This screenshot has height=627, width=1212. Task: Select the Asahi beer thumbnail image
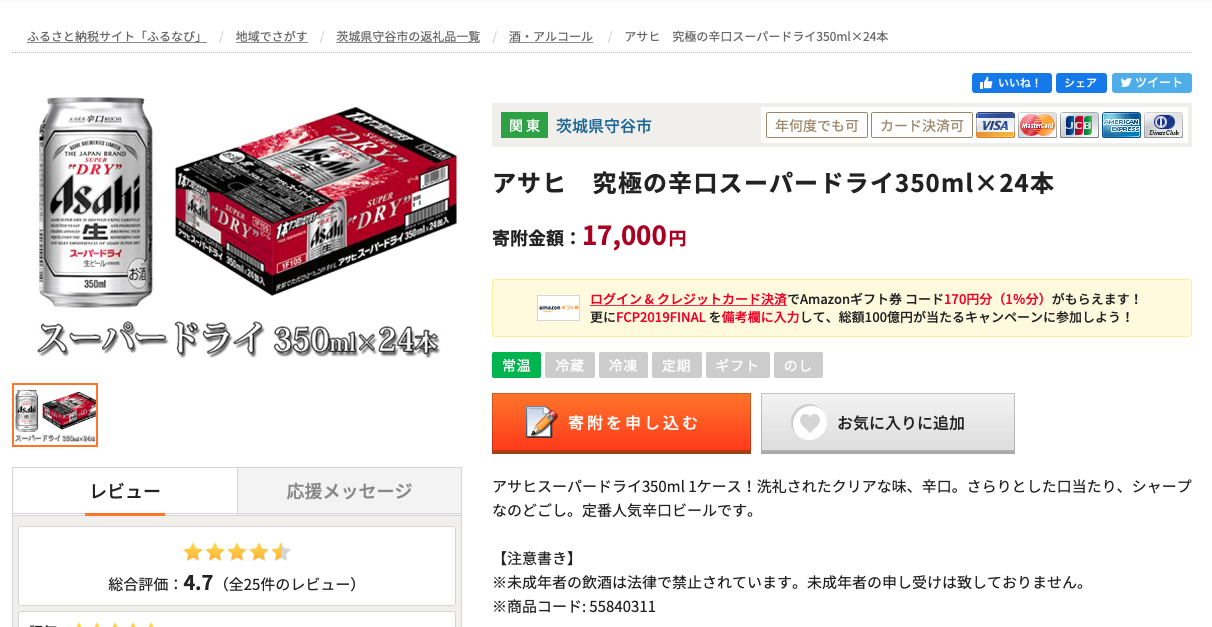pyautogui.click(x=55, y=415)
